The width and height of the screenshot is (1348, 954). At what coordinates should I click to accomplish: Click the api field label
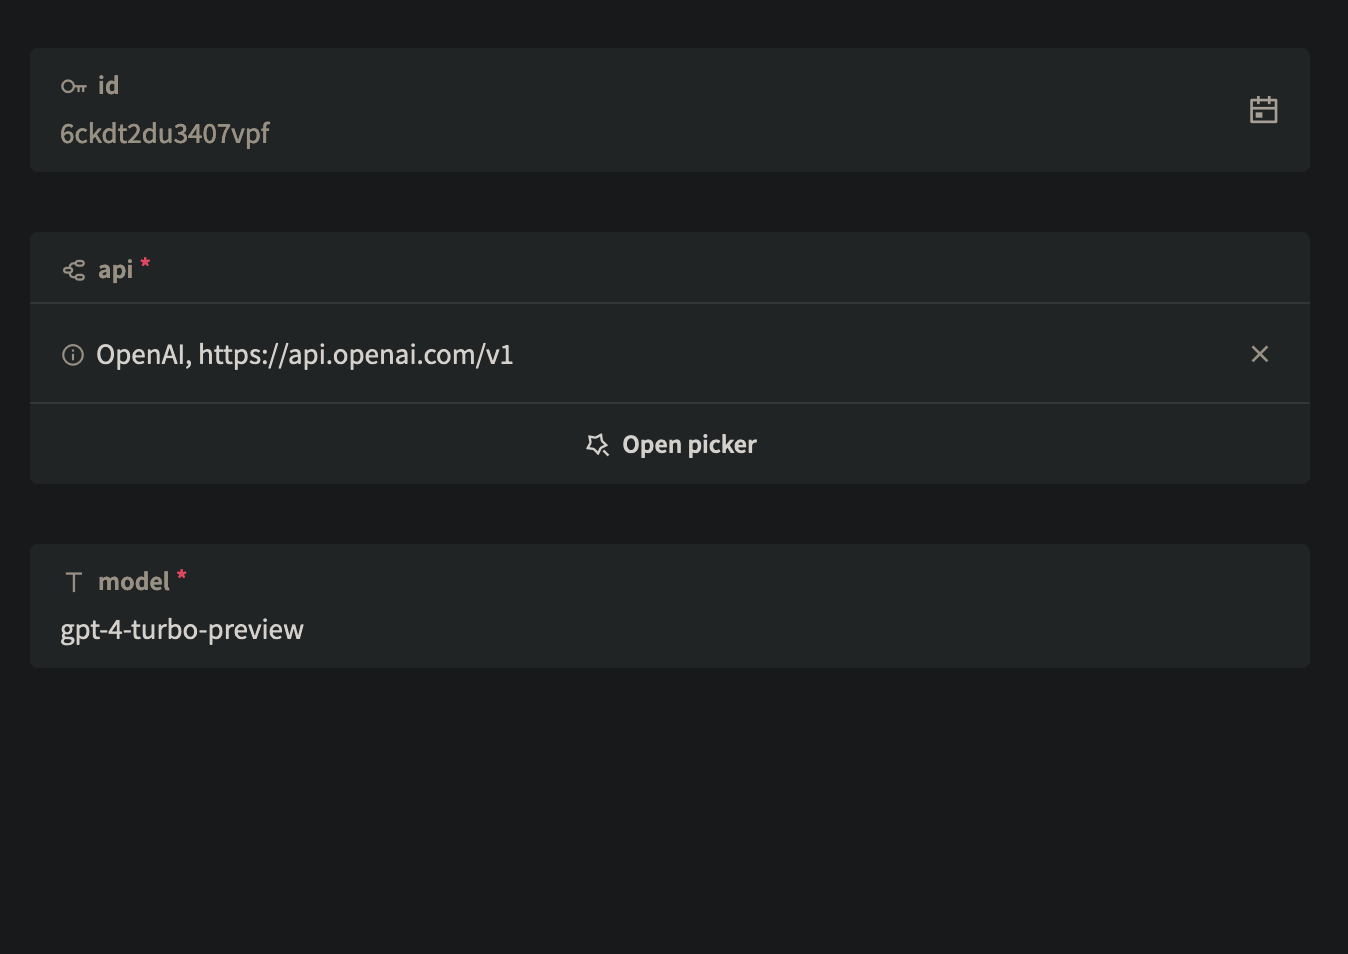(115, 270)
